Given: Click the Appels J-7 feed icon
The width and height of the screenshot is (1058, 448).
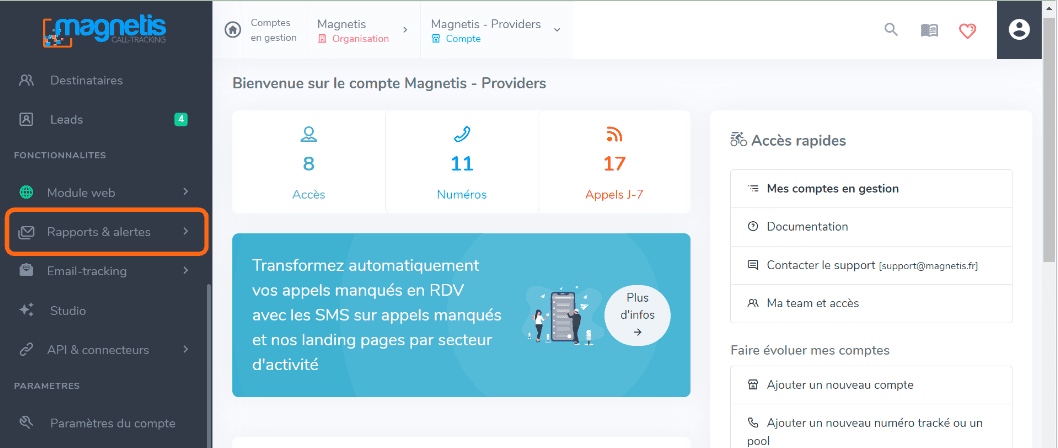Looking at the screenshot, I should [614, 134].
